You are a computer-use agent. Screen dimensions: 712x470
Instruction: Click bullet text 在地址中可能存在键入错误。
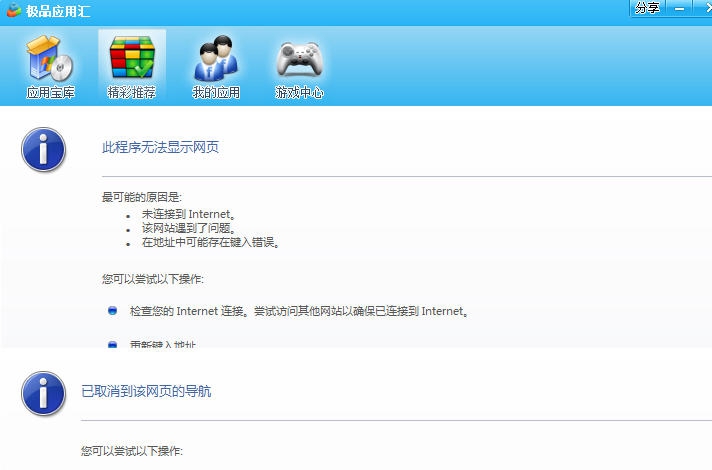click(211, 242)
